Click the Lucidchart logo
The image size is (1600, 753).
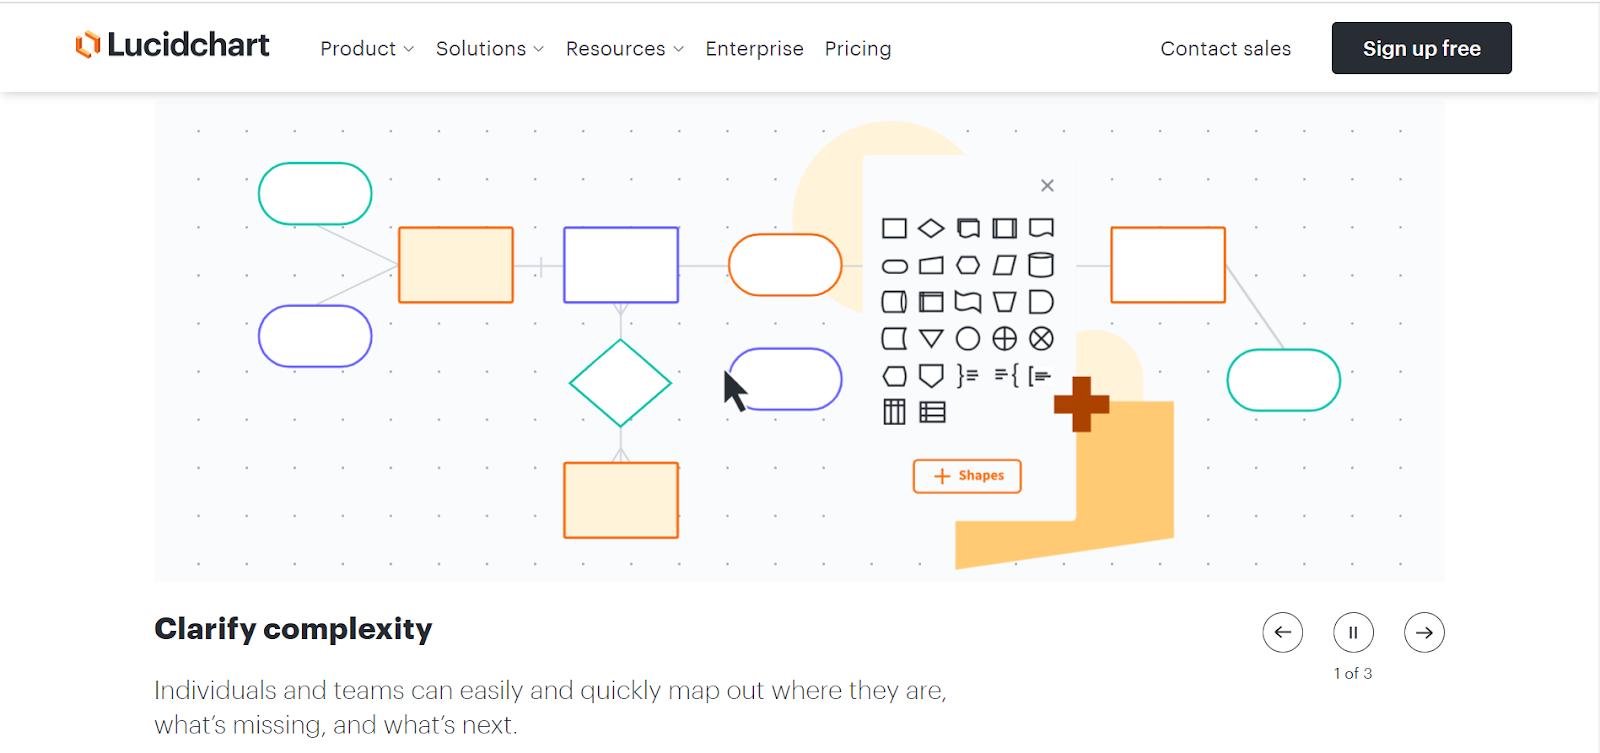point(171,44)
